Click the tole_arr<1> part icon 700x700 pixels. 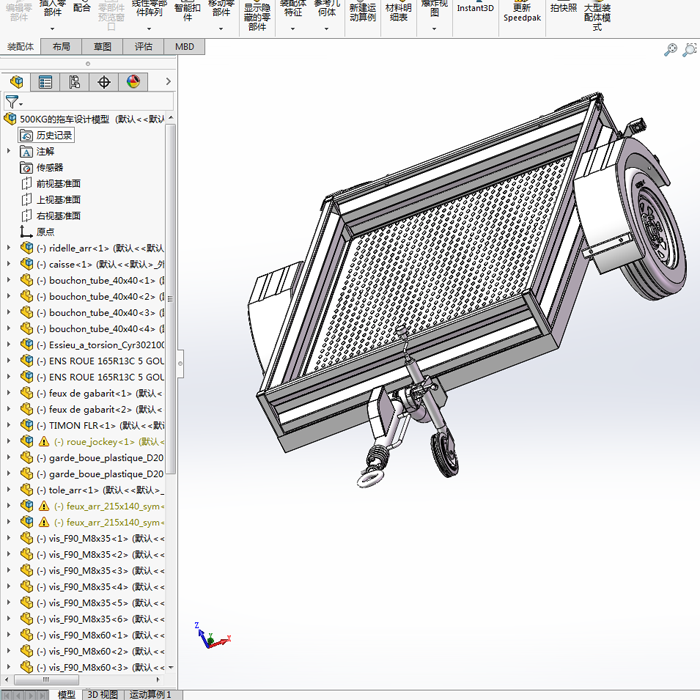click(26, 490)
